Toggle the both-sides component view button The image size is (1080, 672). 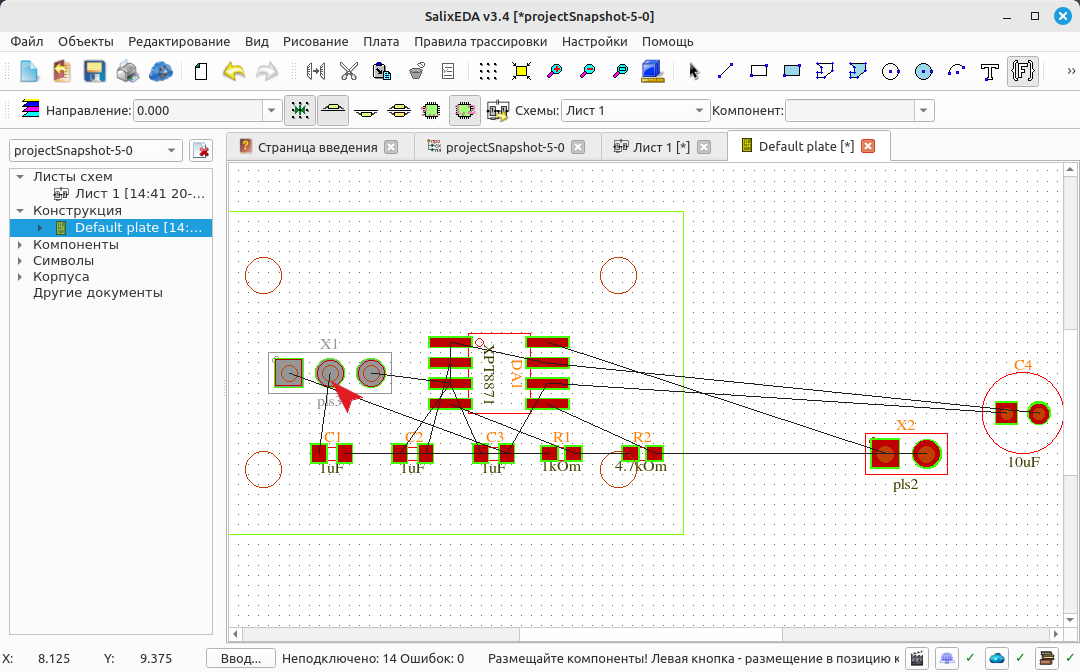(399, 110)
